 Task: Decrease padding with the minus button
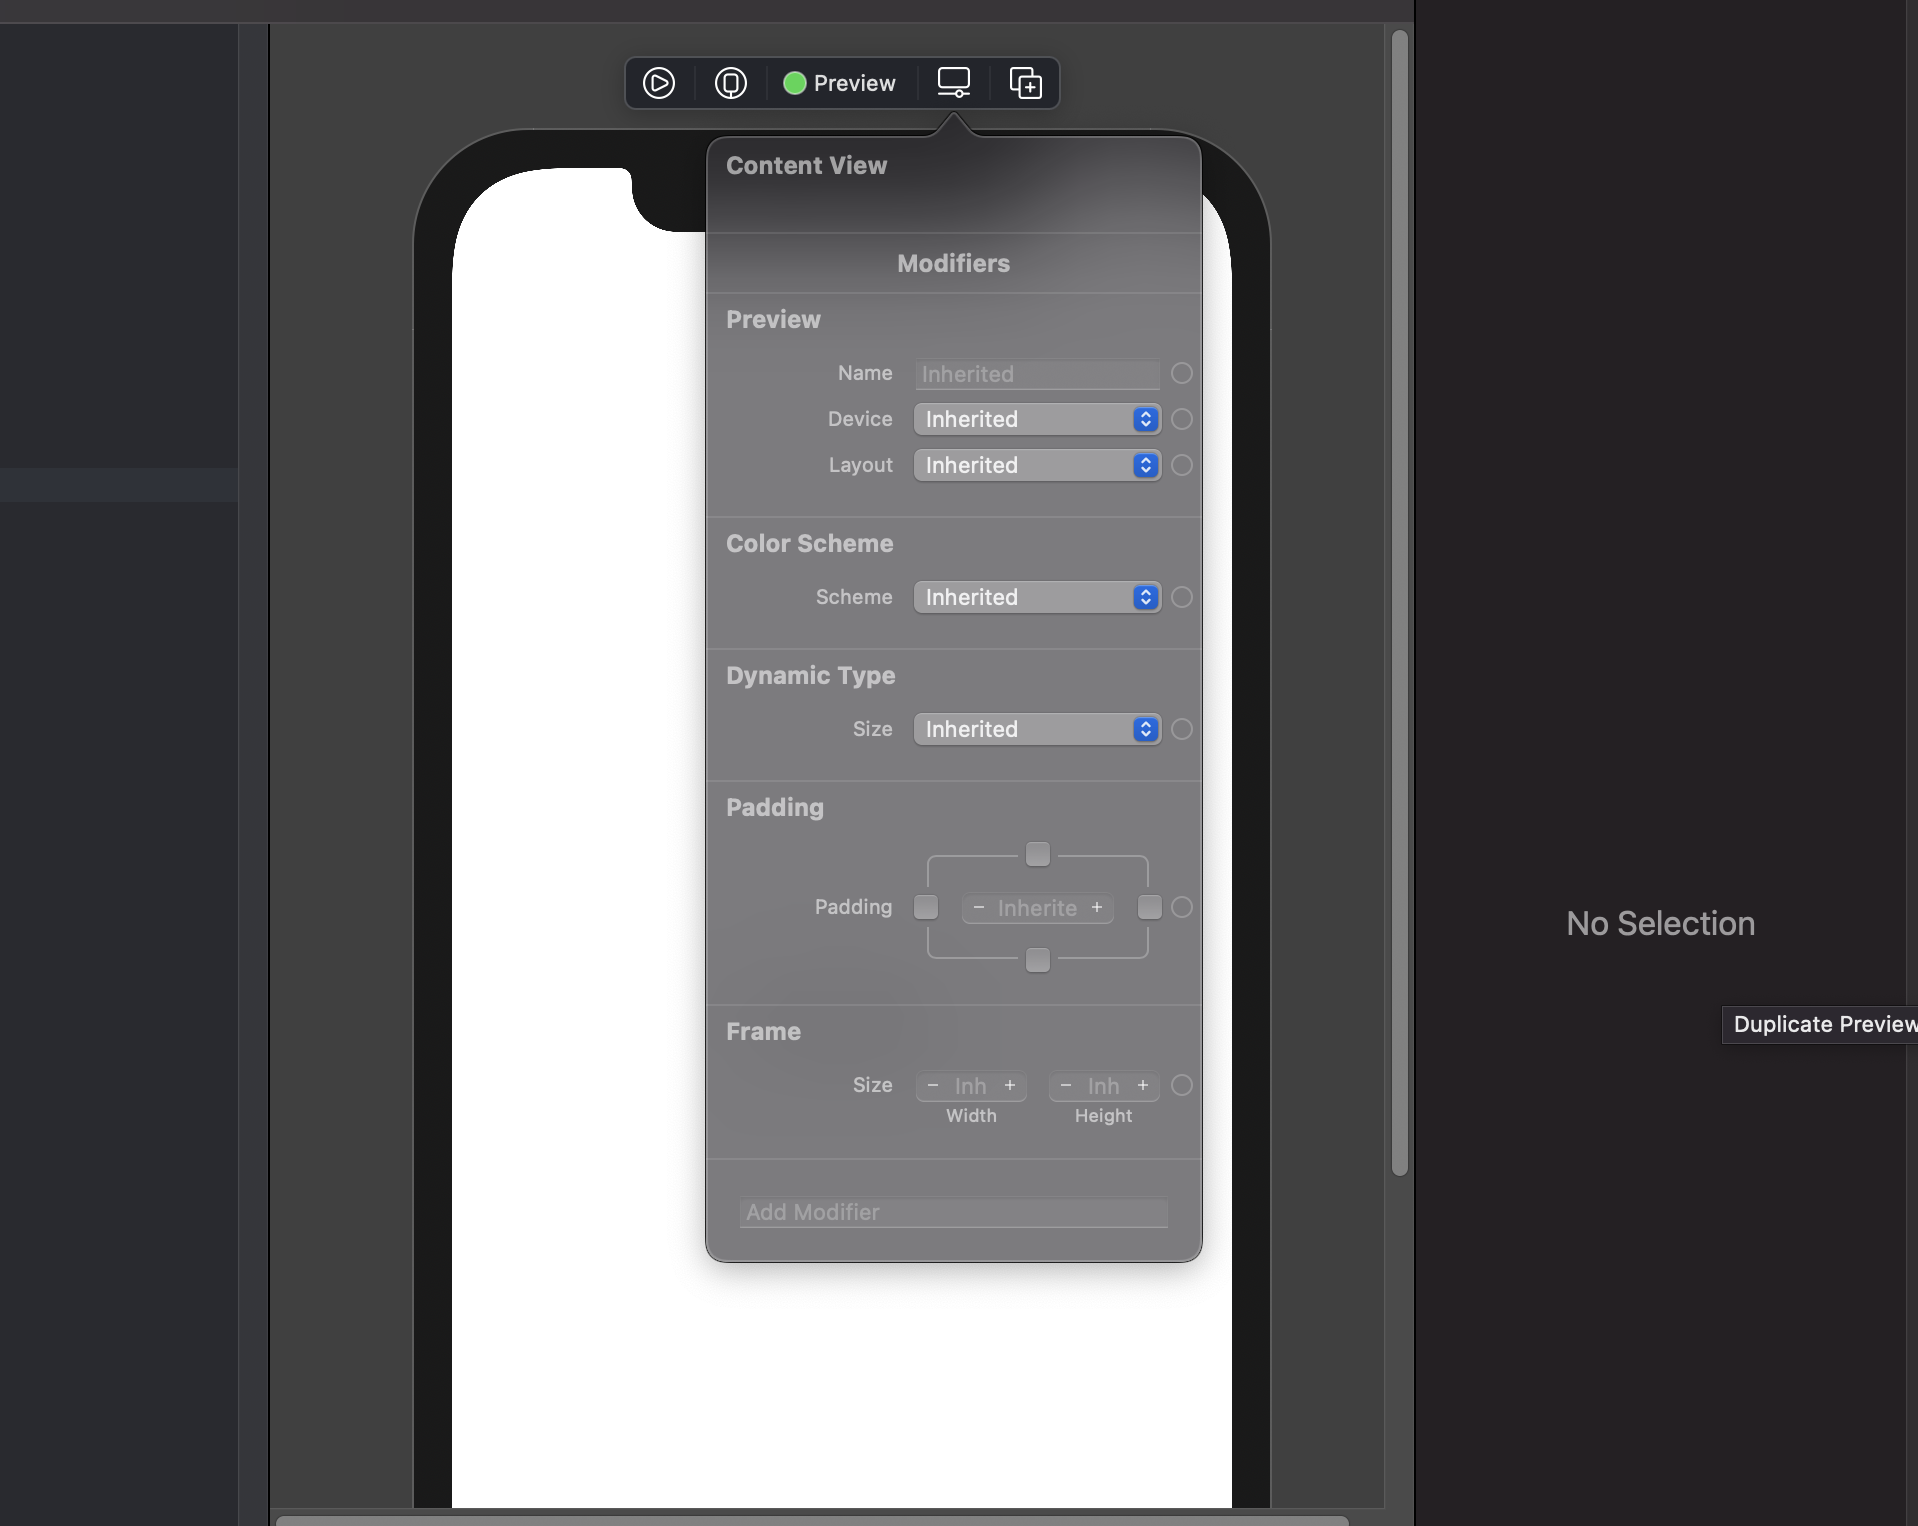click(979, 907)
